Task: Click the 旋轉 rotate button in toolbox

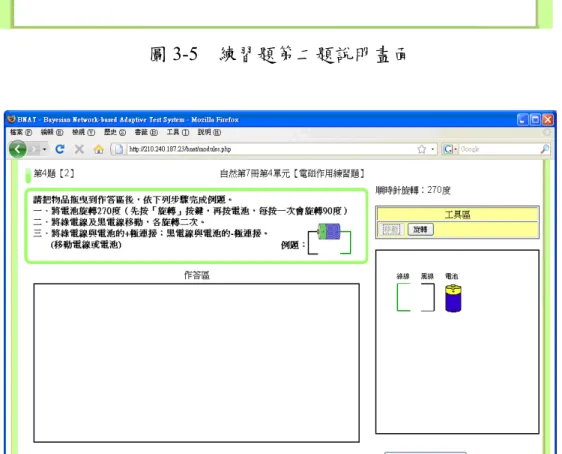Action: (x=420, y=229)
